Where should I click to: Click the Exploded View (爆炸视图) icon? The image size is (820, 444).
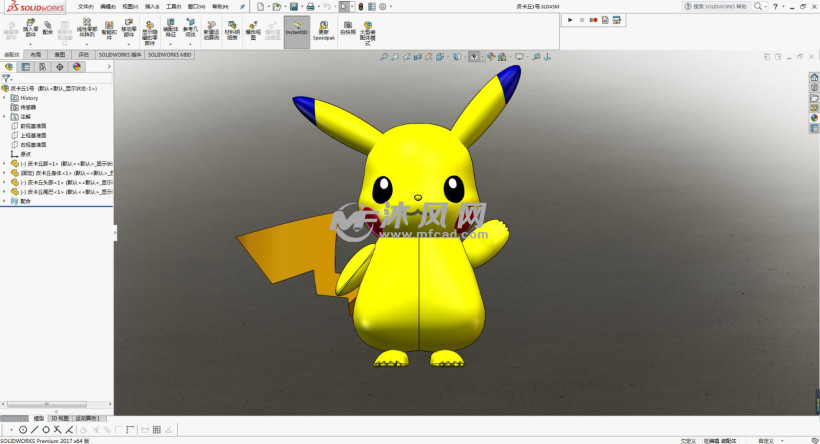[253, 30]
